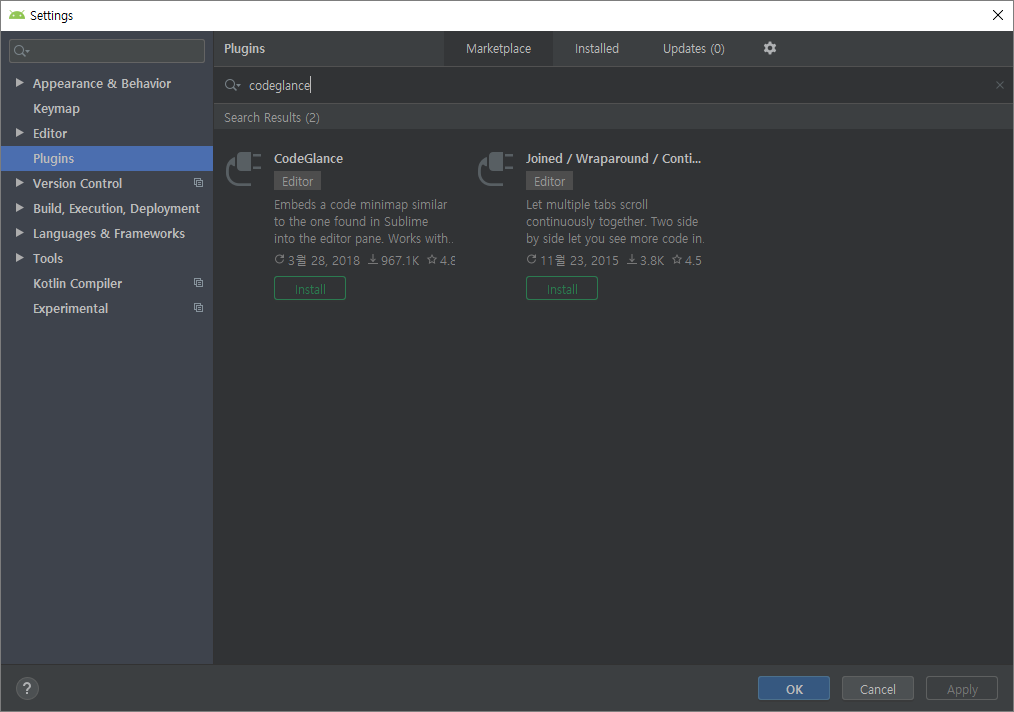Expand the Version Control section
This screenshot has height=712, width=1014.
click(19, 183)
